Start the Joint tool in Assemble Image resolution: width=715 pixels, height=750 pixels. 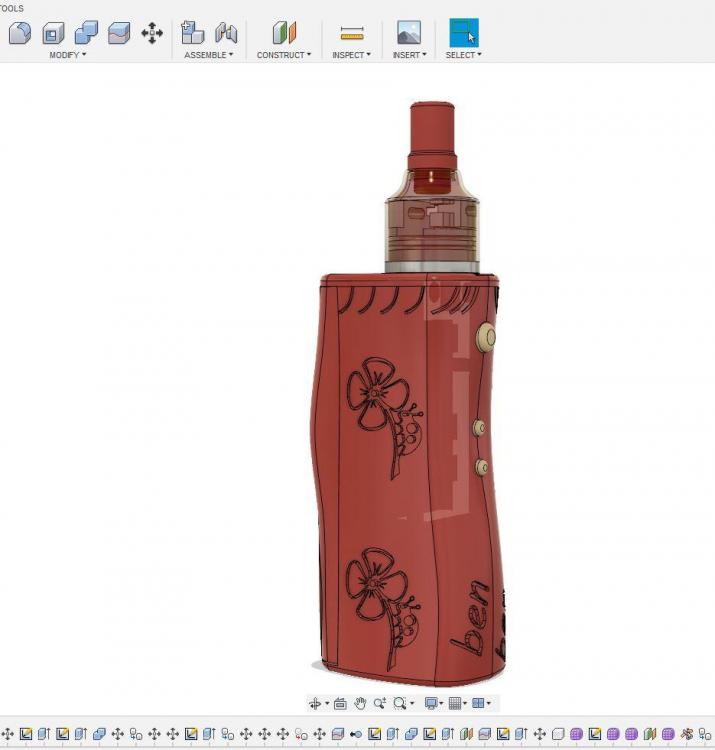point(226,33)
